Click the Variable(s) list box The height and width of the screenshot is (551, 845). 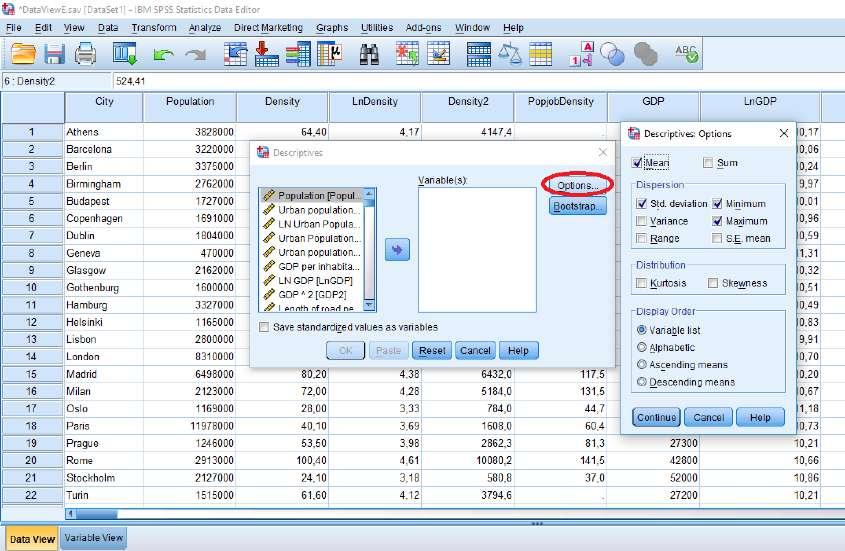click(x=477, y=250)
